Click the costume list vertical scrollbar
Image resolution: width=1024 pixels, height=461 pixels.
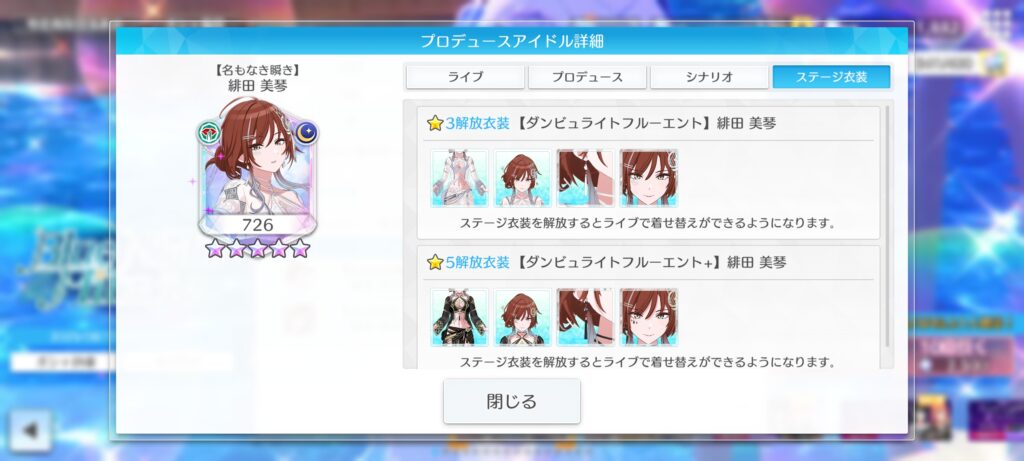click(x=887, y=227)
